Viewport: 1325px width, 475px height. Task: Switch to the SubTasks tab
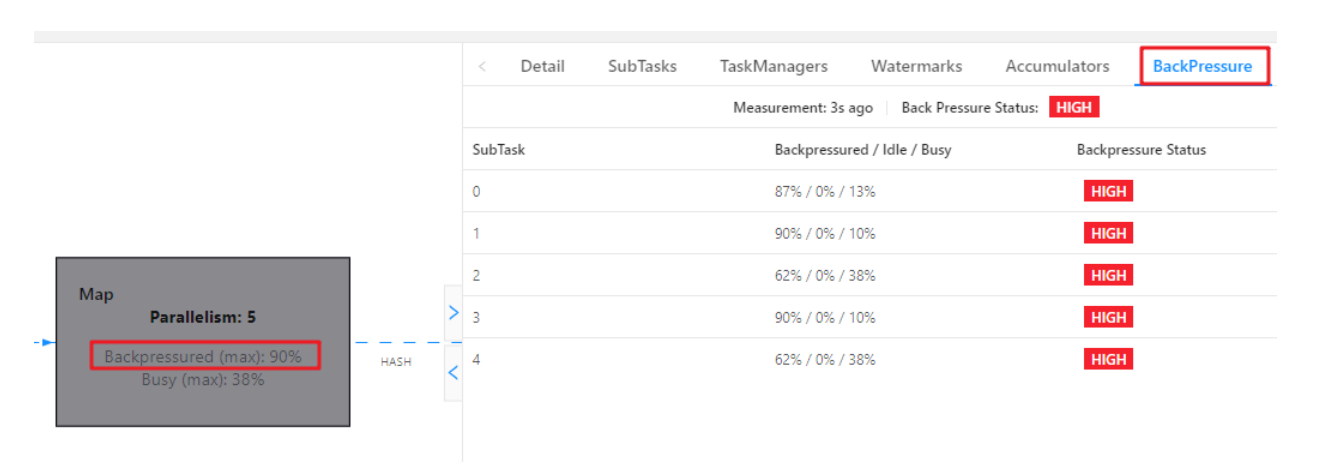pos(642,67)
